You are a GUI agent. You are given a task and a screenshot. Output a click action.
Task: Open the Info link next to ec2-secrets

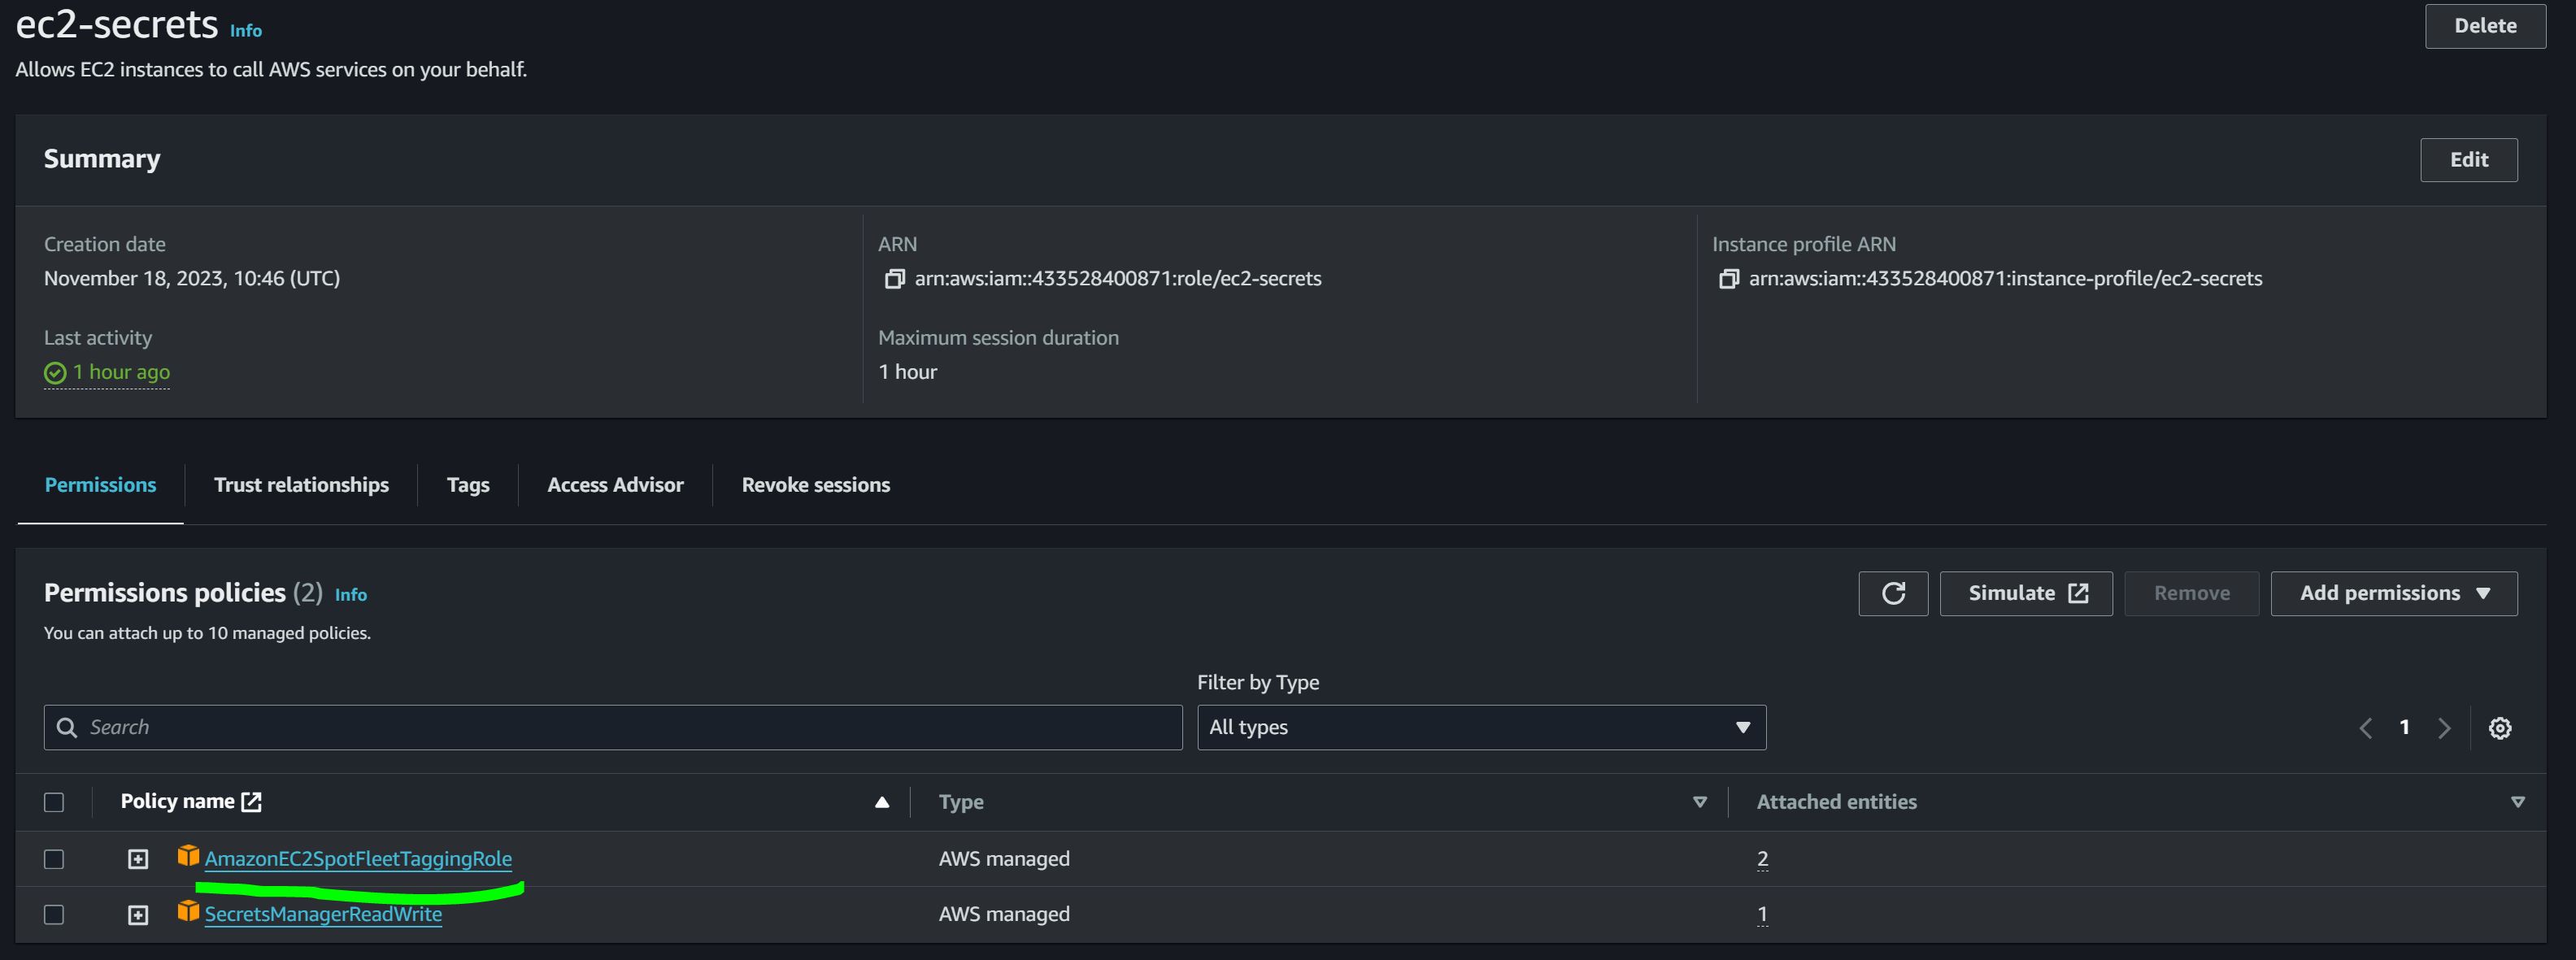[x=246, y=31]
